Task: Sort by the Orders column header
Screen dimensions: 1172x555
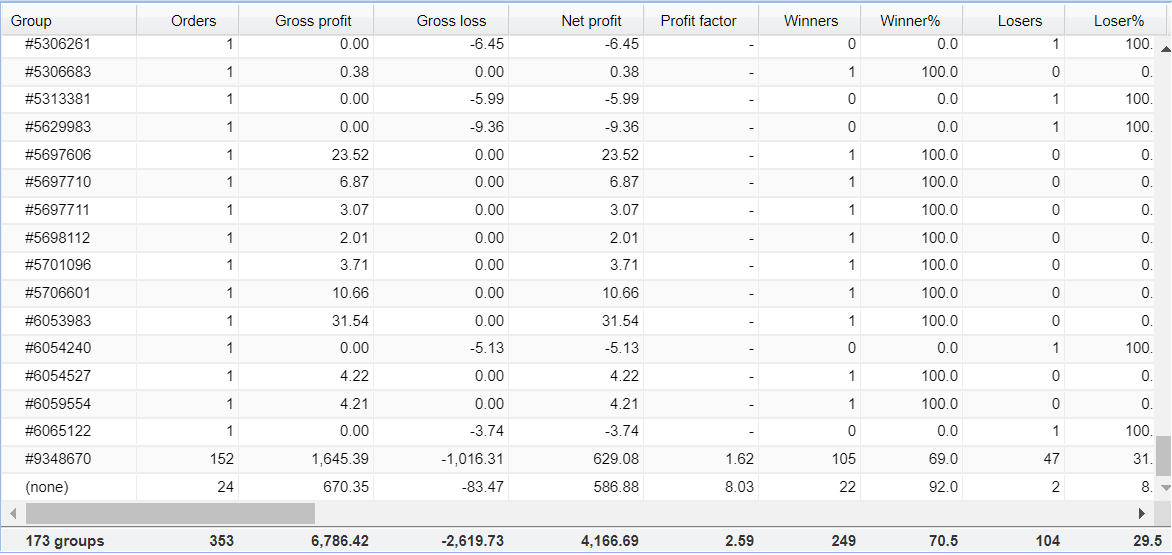Action: pos(188,20)
